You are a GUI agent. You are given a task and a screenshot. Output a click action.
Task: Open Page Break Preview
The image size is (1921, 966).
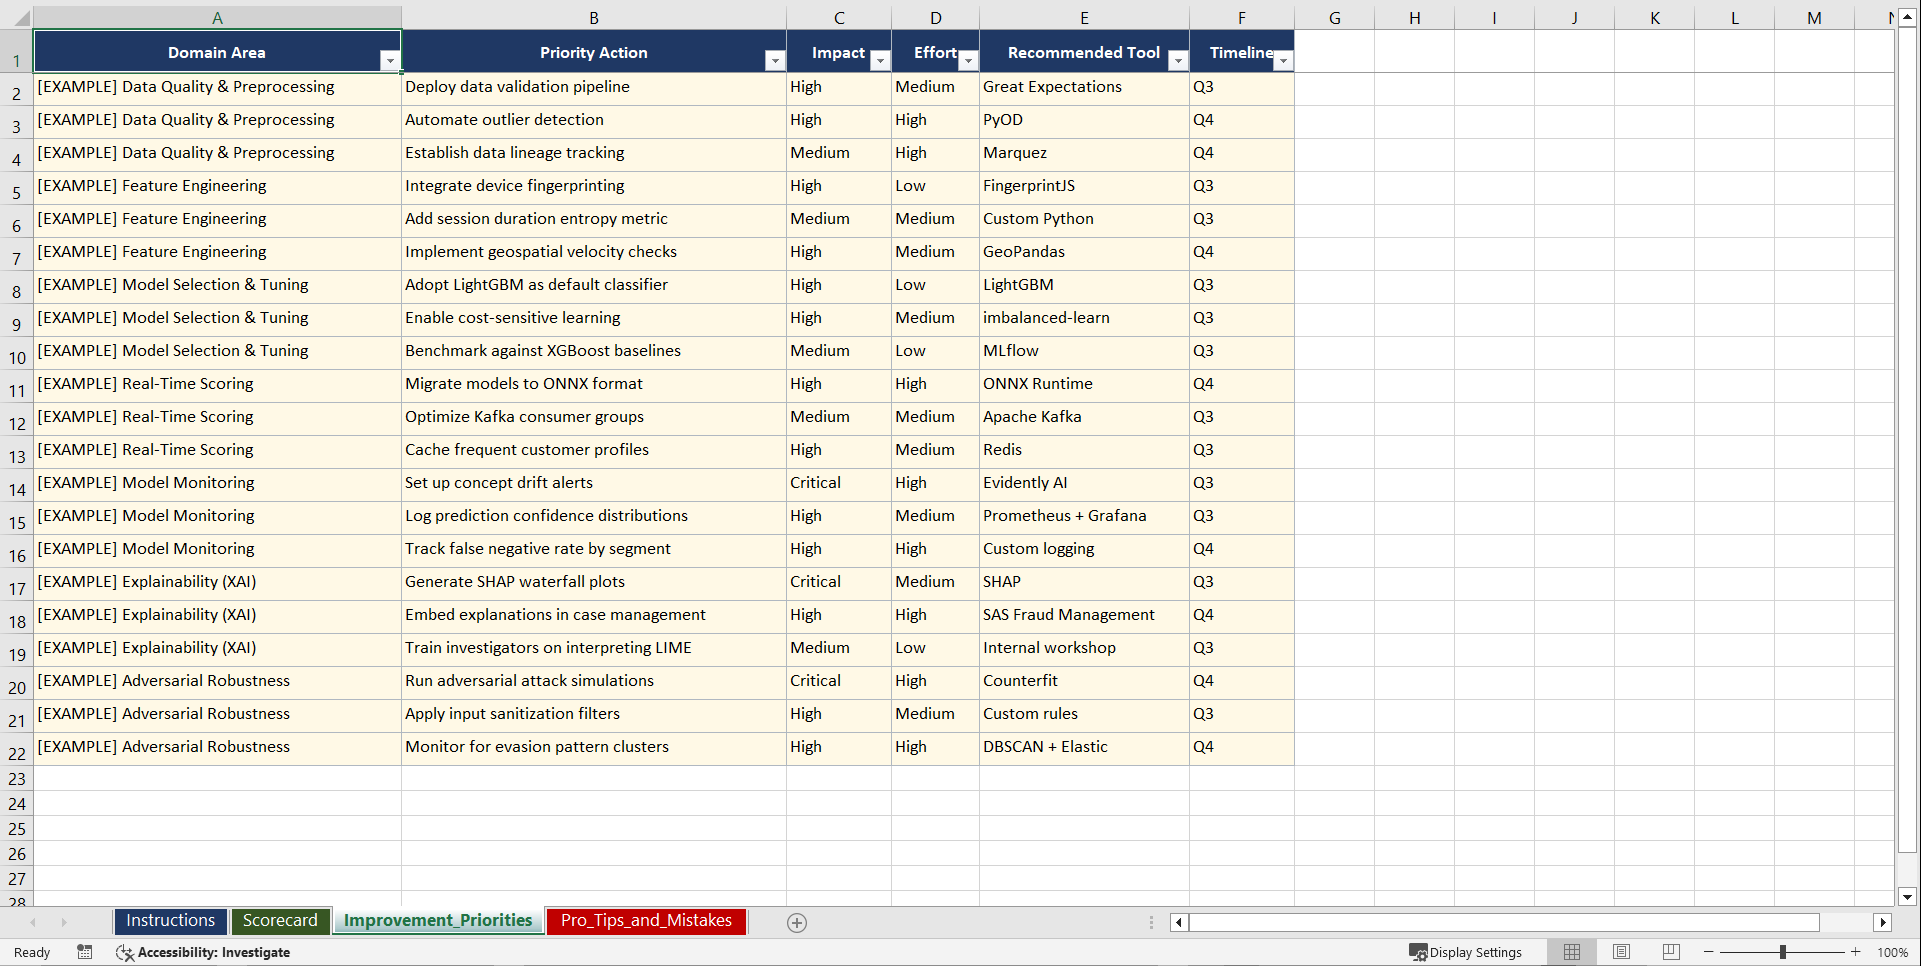[1670, 952]
